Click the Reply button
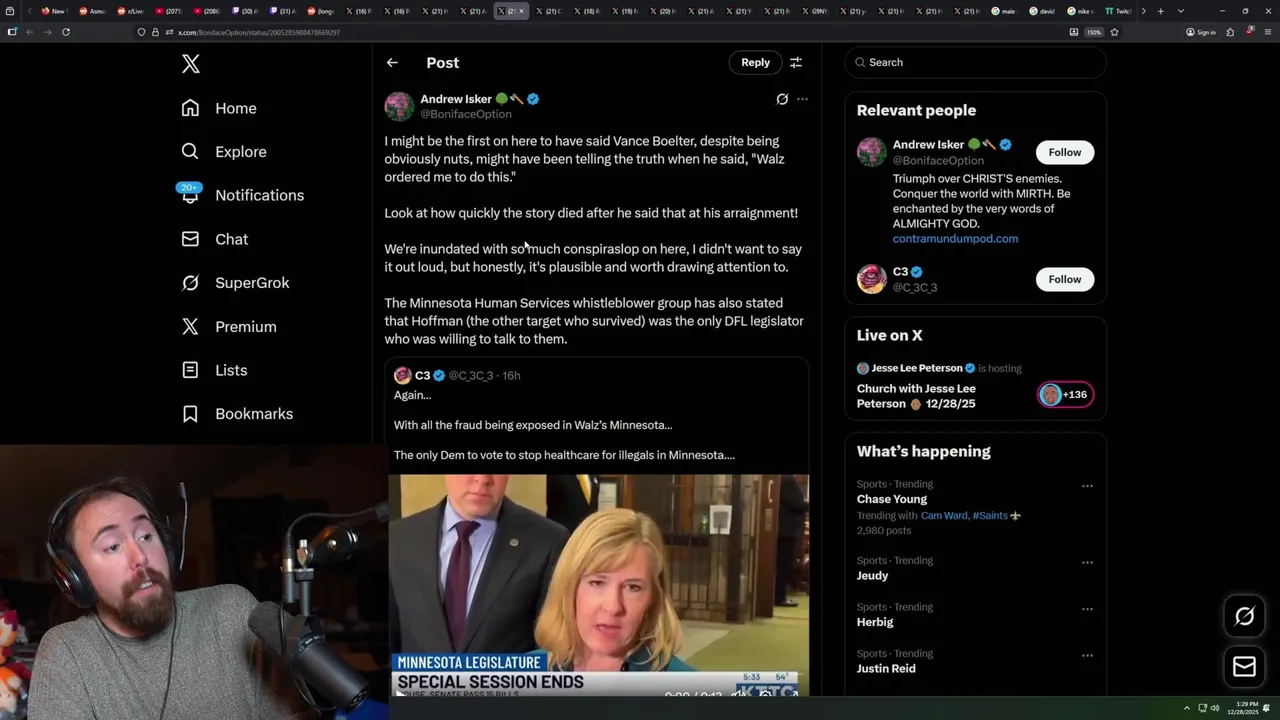Viewport: 1280px width, 720px height. (755, 62)
